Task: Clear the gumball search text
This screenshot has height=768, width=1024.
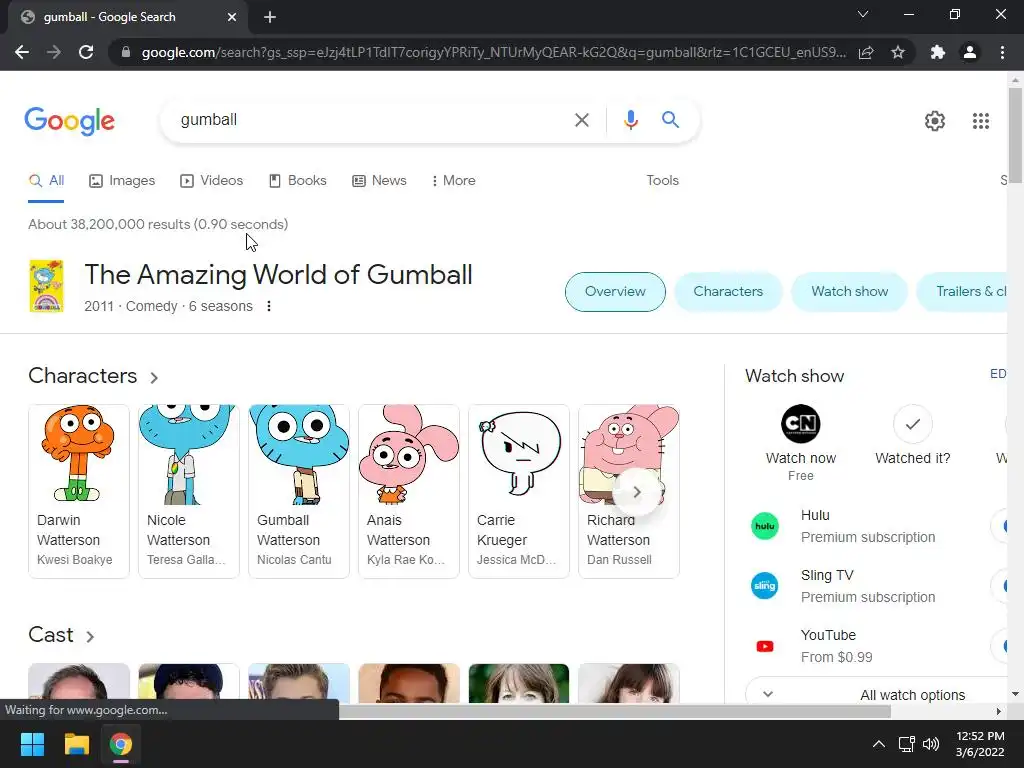Action: pos(581,120)
